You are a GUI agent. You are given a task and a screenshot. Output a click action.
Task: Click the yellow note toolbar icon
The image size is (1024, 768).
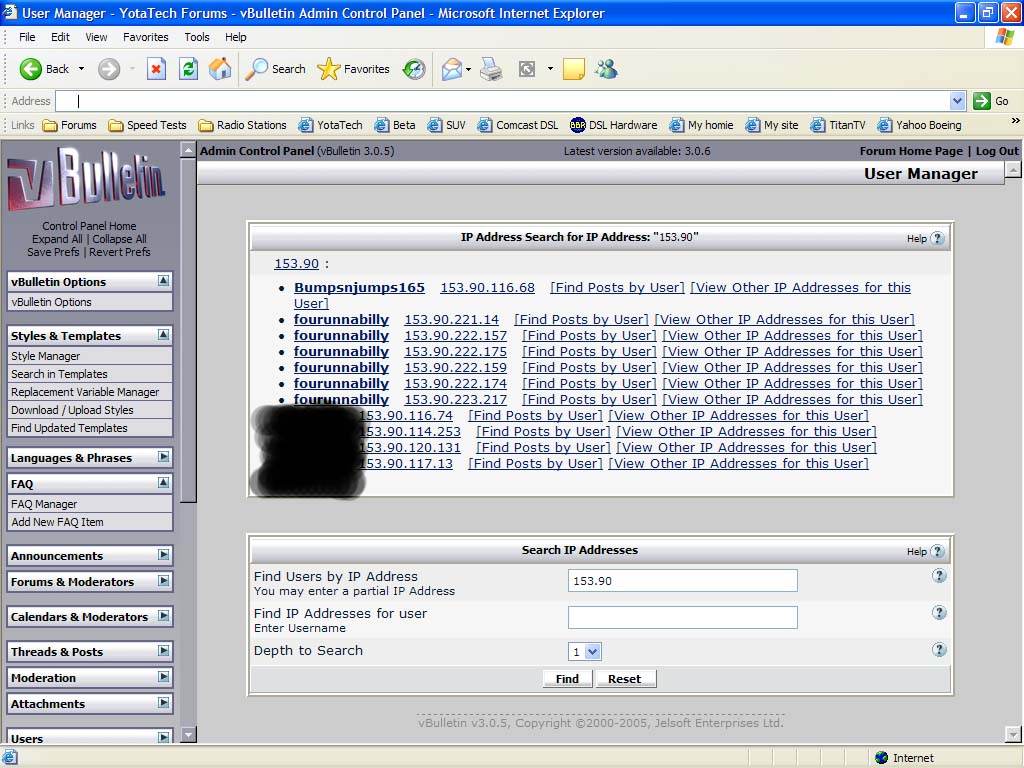point(573,69)
